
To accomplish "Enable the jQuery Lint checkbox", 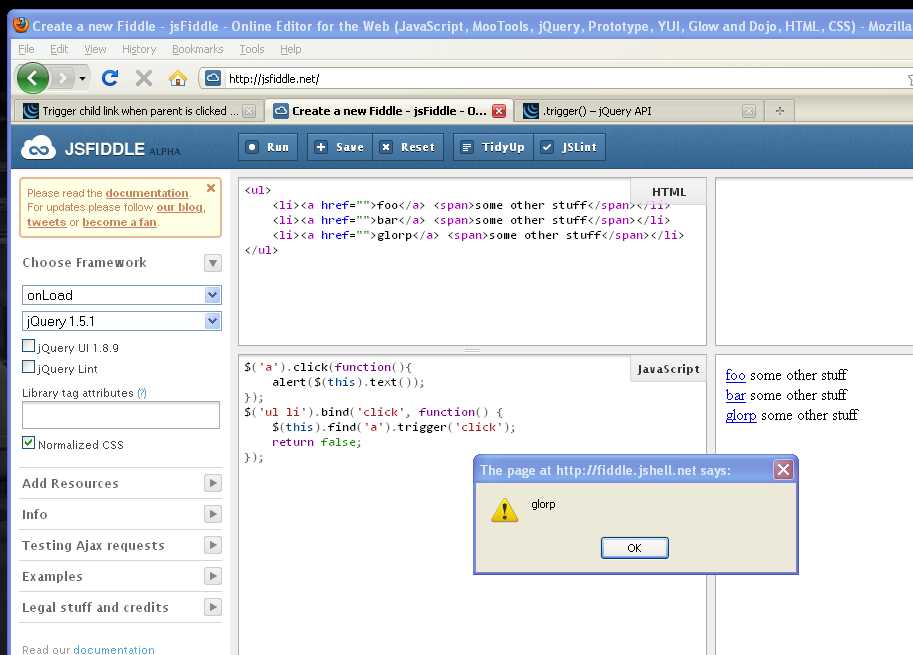I will tap(29, 368).
